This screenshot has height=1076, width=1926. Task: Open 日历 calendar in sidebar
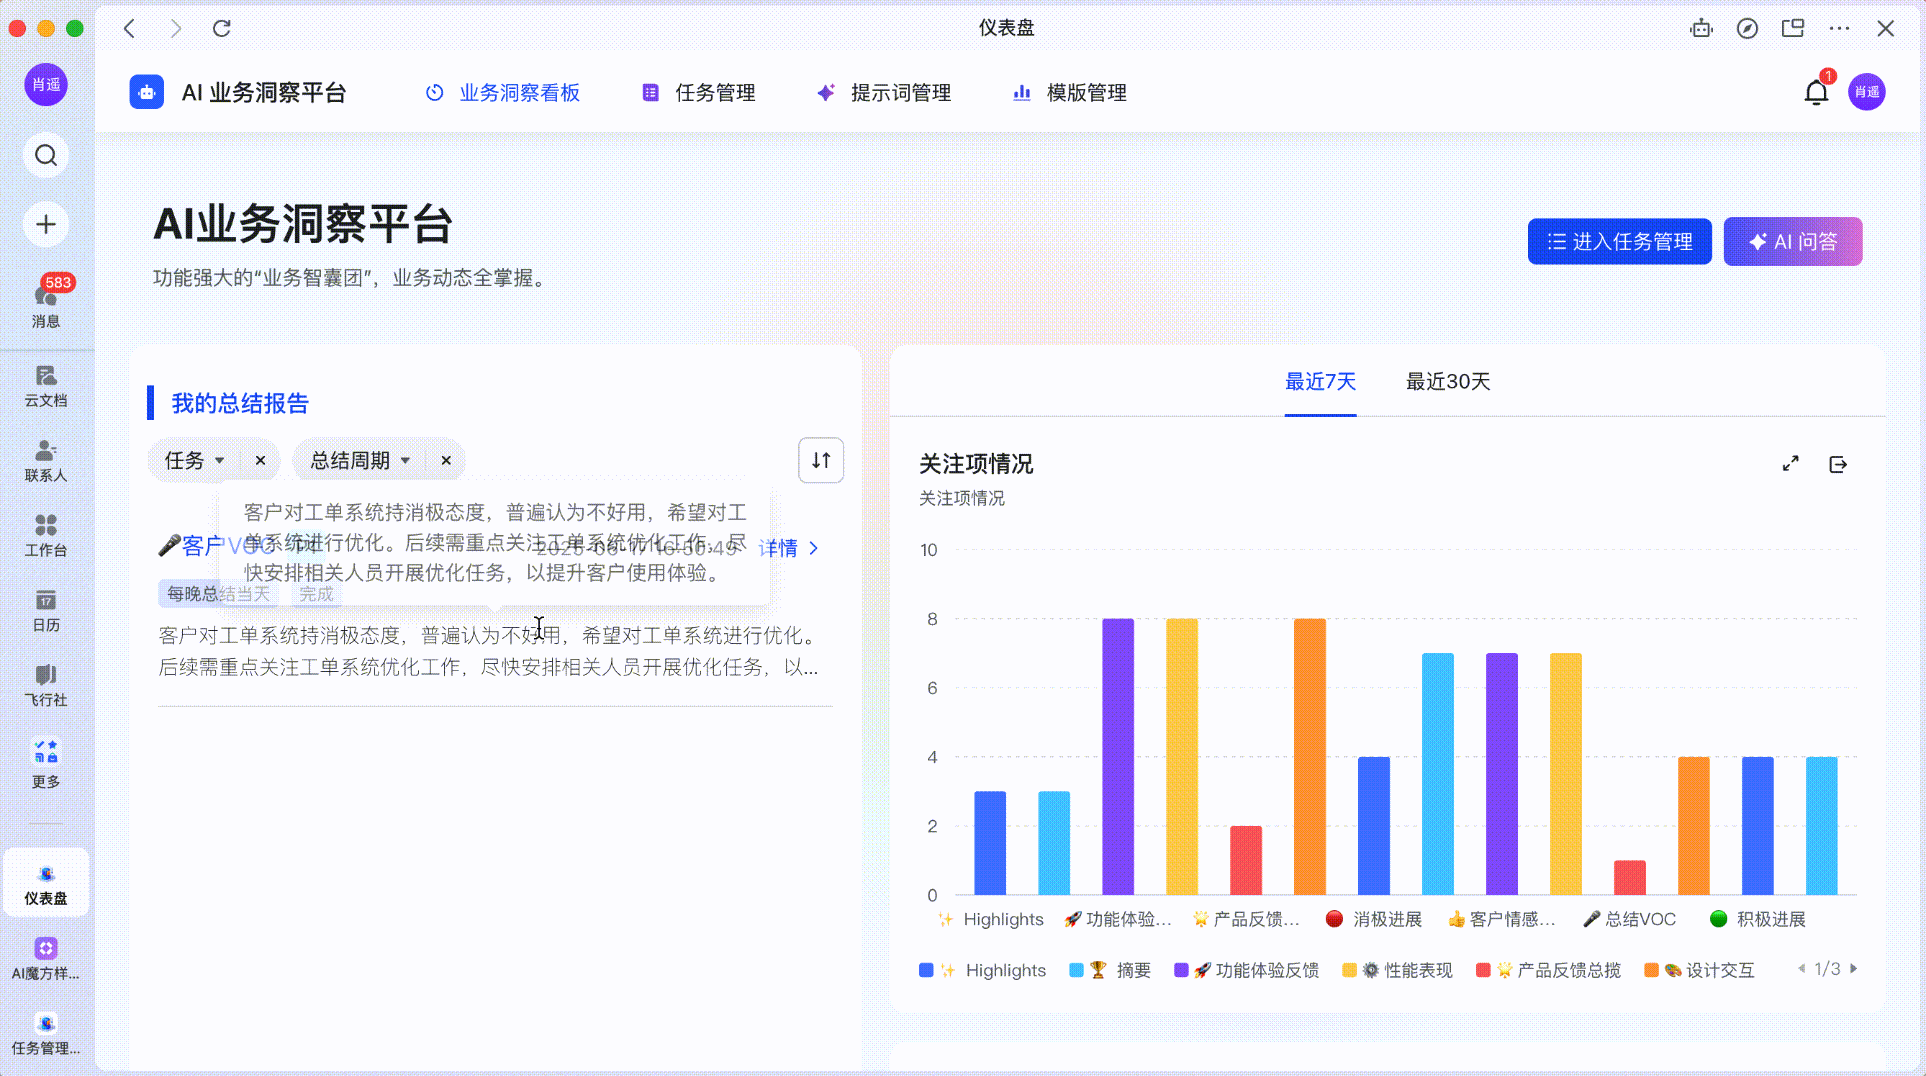(x=46, y=610)
